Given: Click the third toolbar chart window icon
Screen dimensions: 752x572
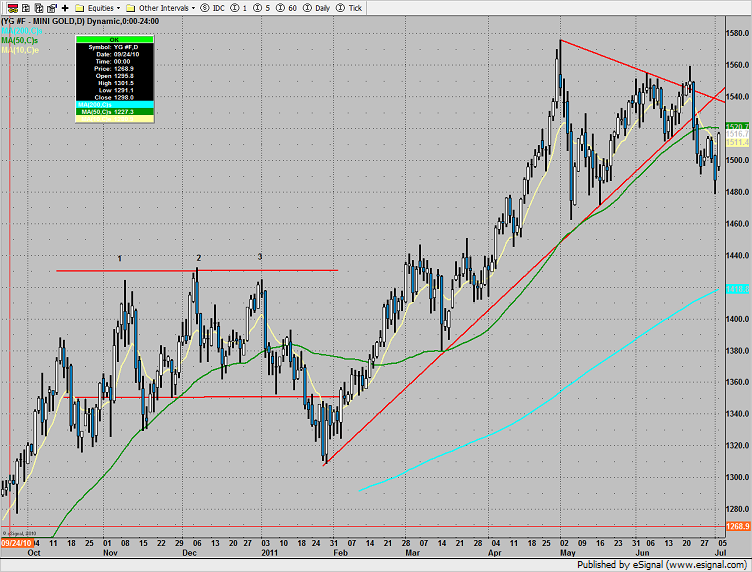Looking at the screenshot, I should coord(39,8).
